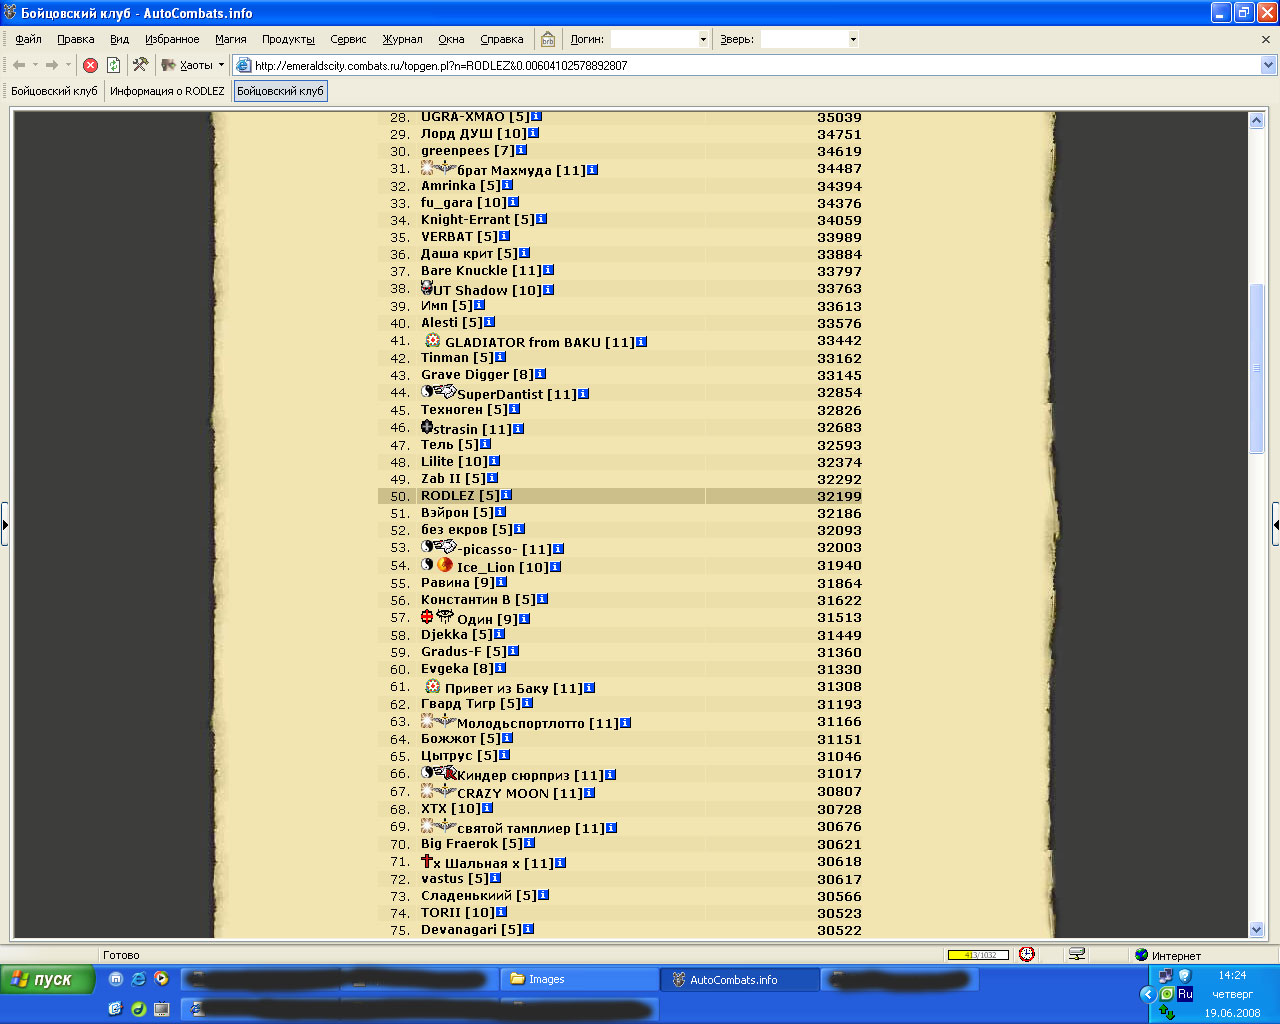Viewport: 1280px width, 1024px height.
Task: Open info icon next to Knight-Errant [5]
Action: click(541, 219)
